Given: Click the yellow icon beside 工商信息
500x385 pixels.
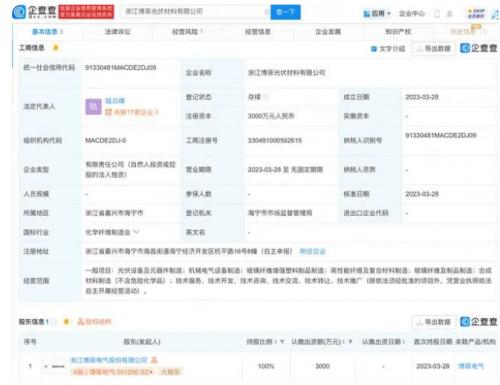Looking at the screenshot, I should tap(56, 48).
